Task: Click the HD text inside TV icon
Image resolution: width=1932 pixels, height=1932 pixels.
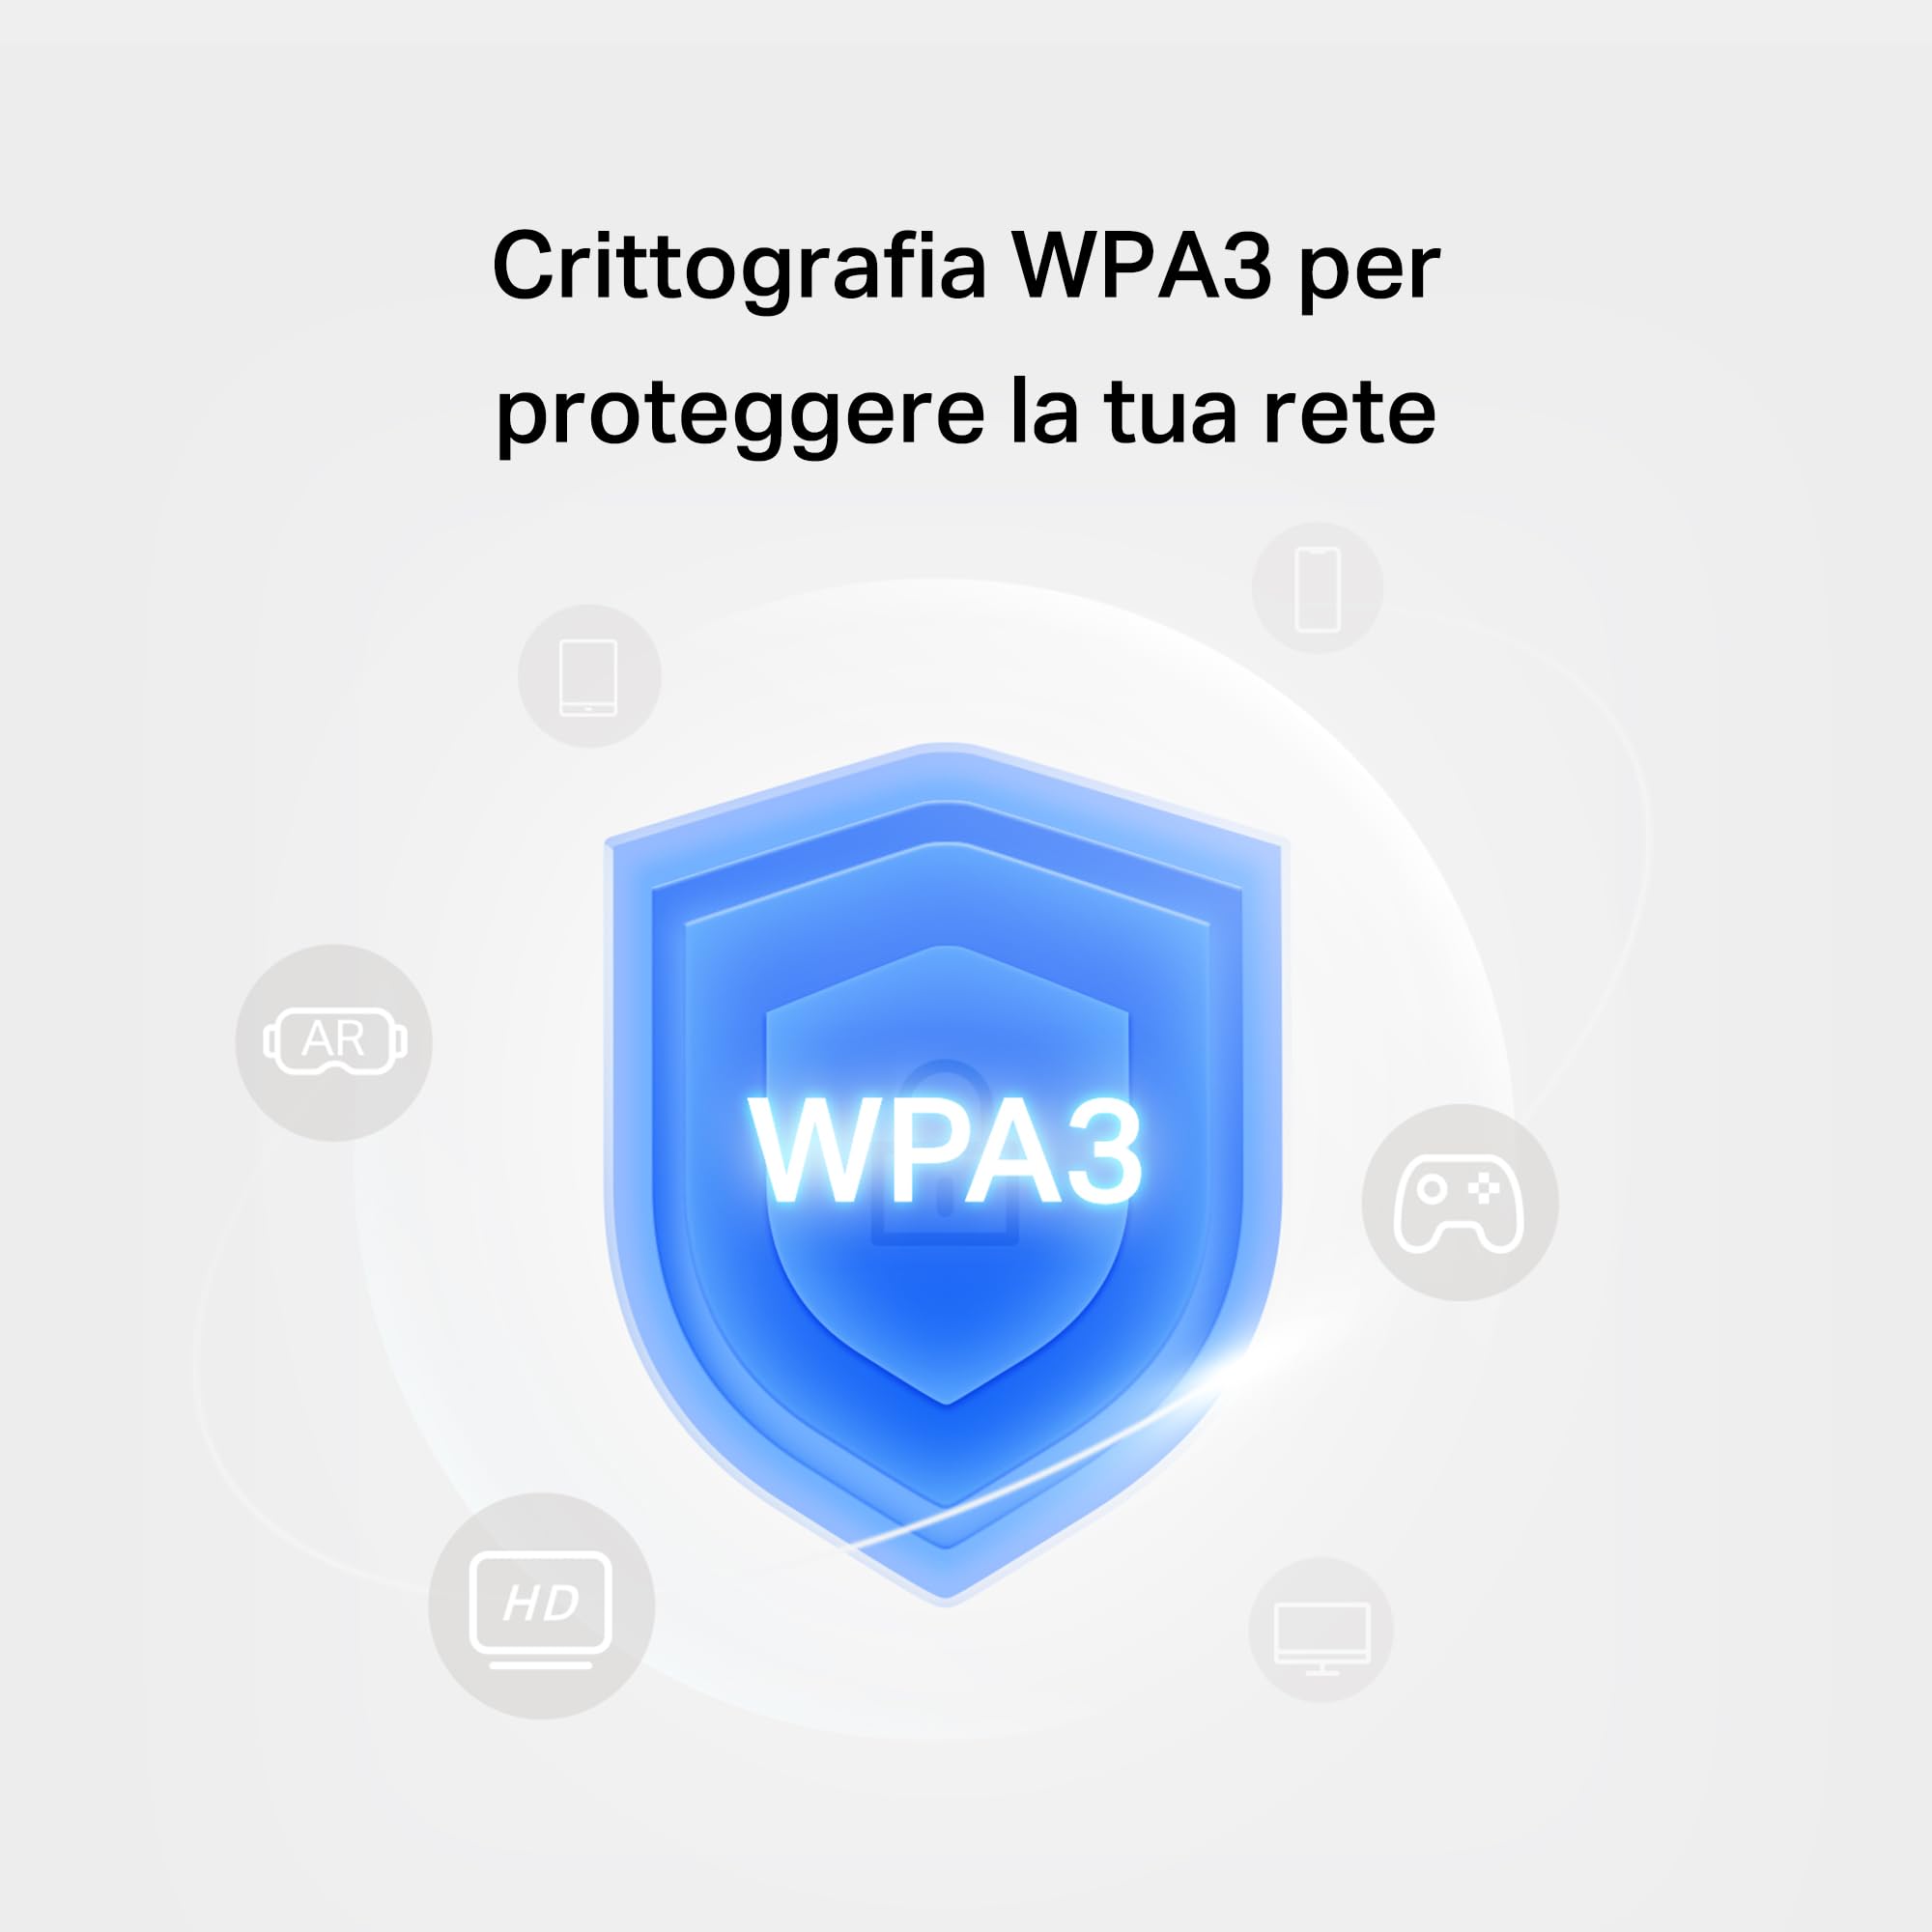Action: coord(540,1603)
